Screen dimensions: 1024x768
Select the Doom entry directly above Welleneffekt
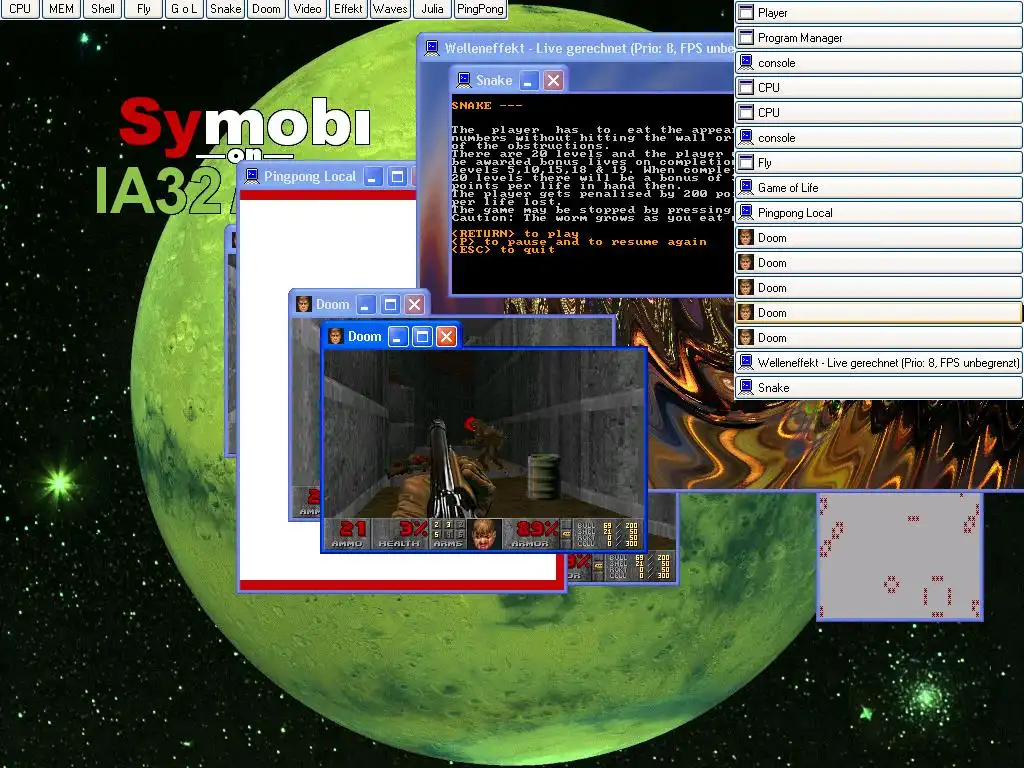878,338
